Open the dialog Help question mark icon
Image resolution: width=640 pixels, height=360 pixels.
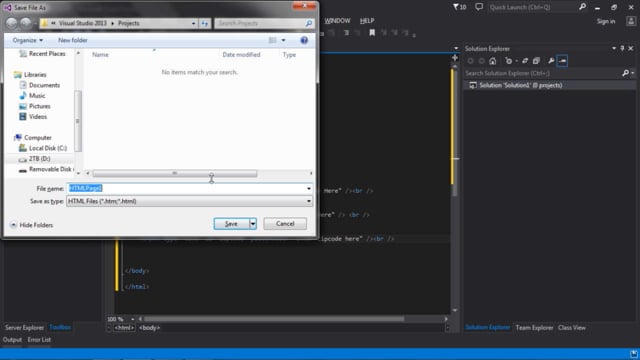point(304,40)
